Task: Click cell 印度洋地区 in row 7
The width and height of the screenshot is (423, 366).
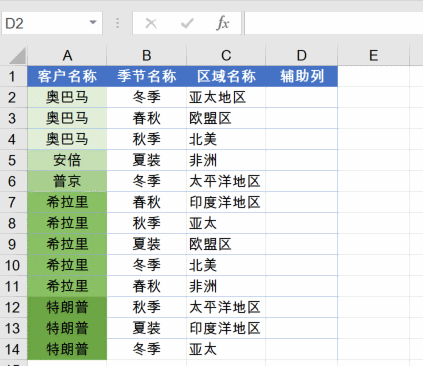Action: [x=226, y=202]
